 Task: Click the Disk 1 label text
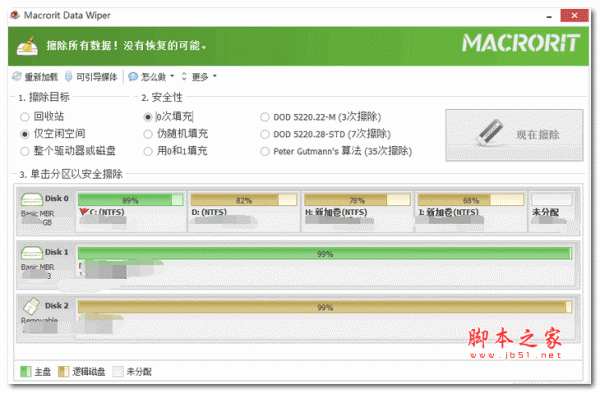click(57, 252)
